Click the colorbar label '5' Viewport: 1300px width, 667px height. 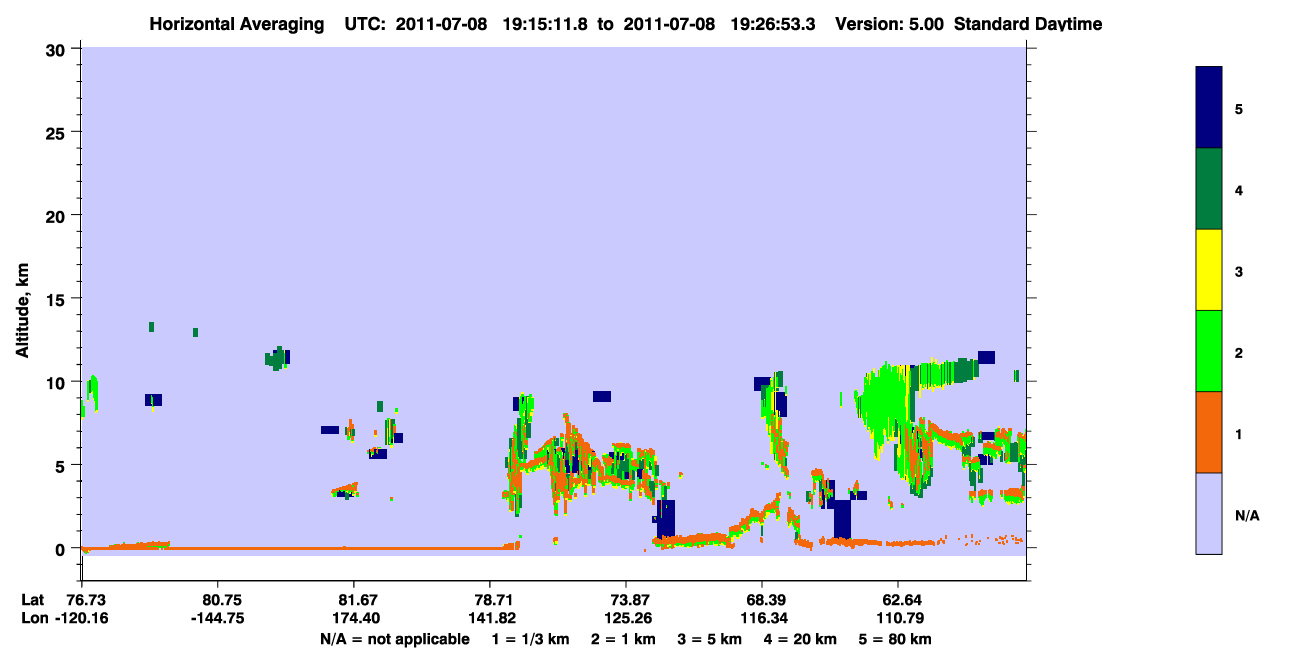click(x=1239, y=108)
